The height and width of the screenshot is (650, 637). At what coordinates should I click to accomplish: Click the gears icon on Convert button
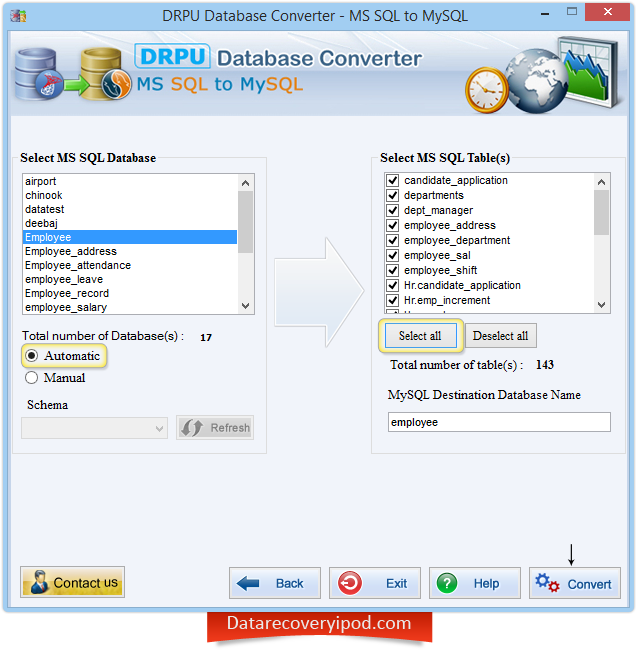(547, 583)
